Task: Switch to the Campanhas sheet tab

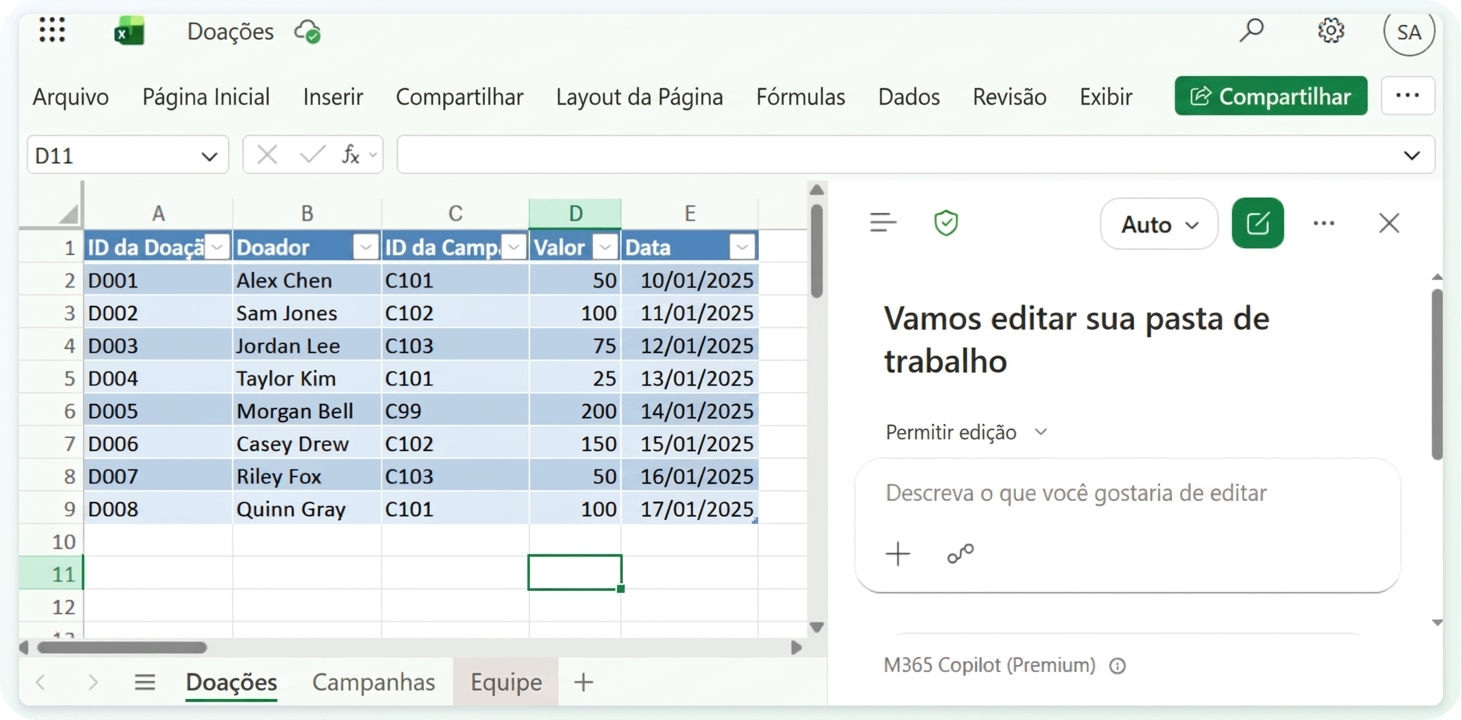Action: 374,682
